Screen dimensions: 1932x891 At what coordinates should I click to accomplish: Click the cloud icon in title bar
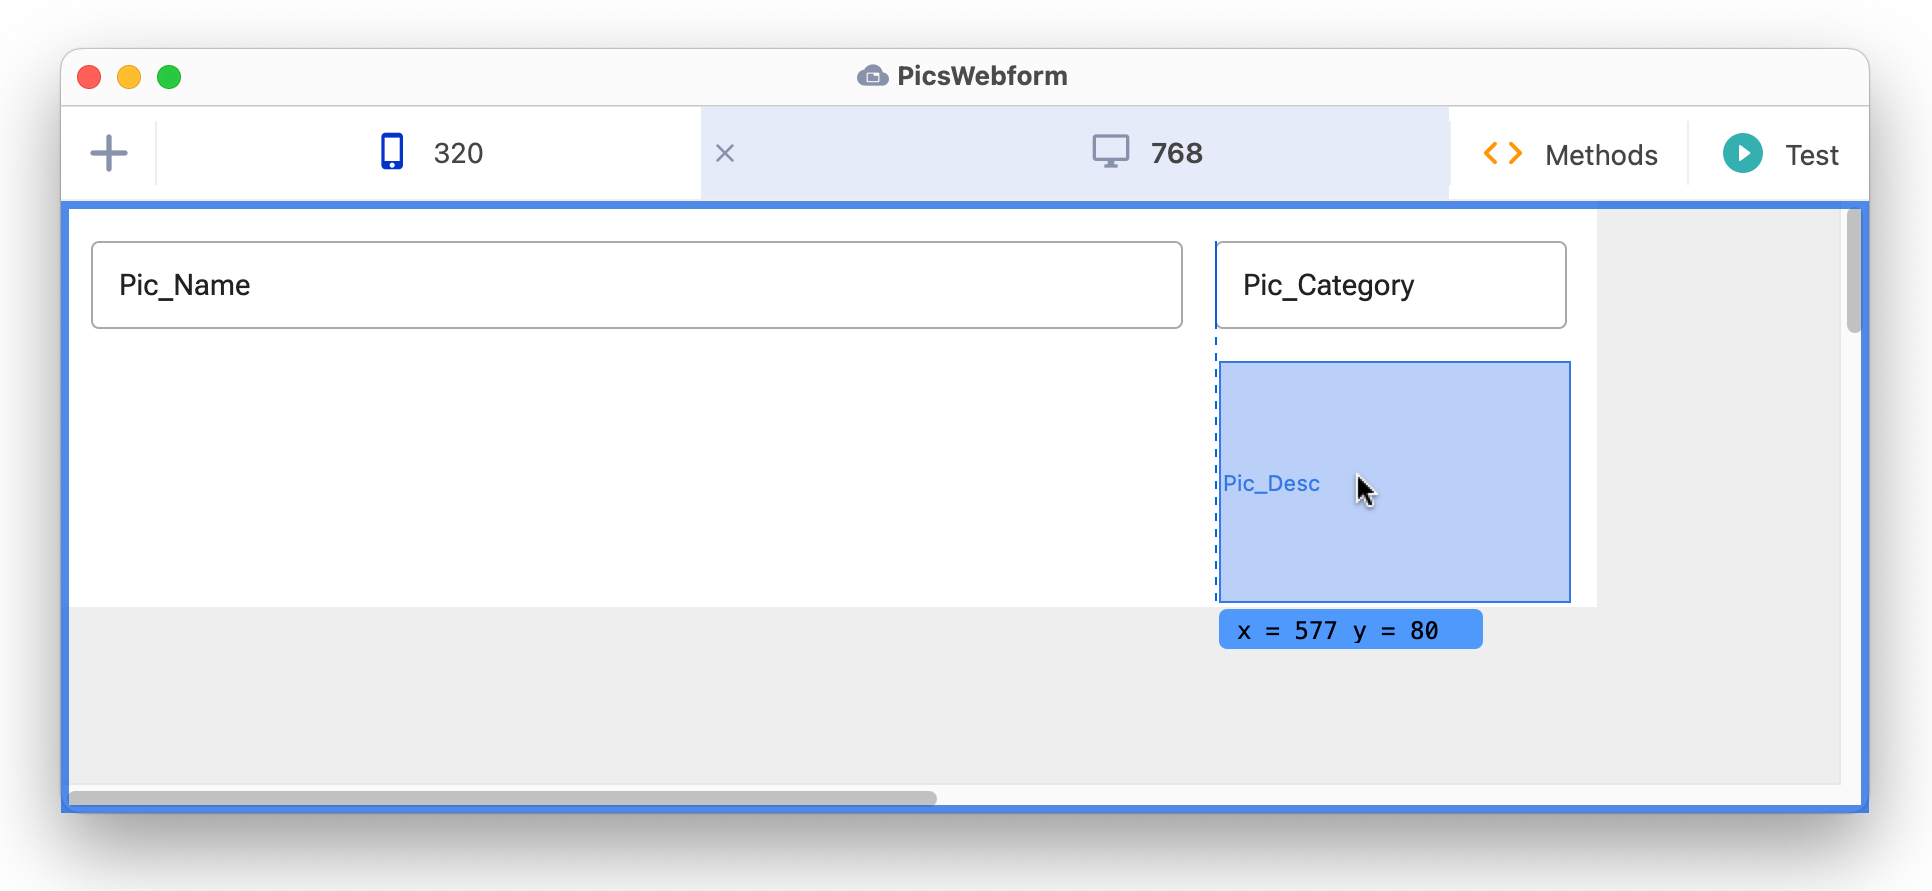872,76
